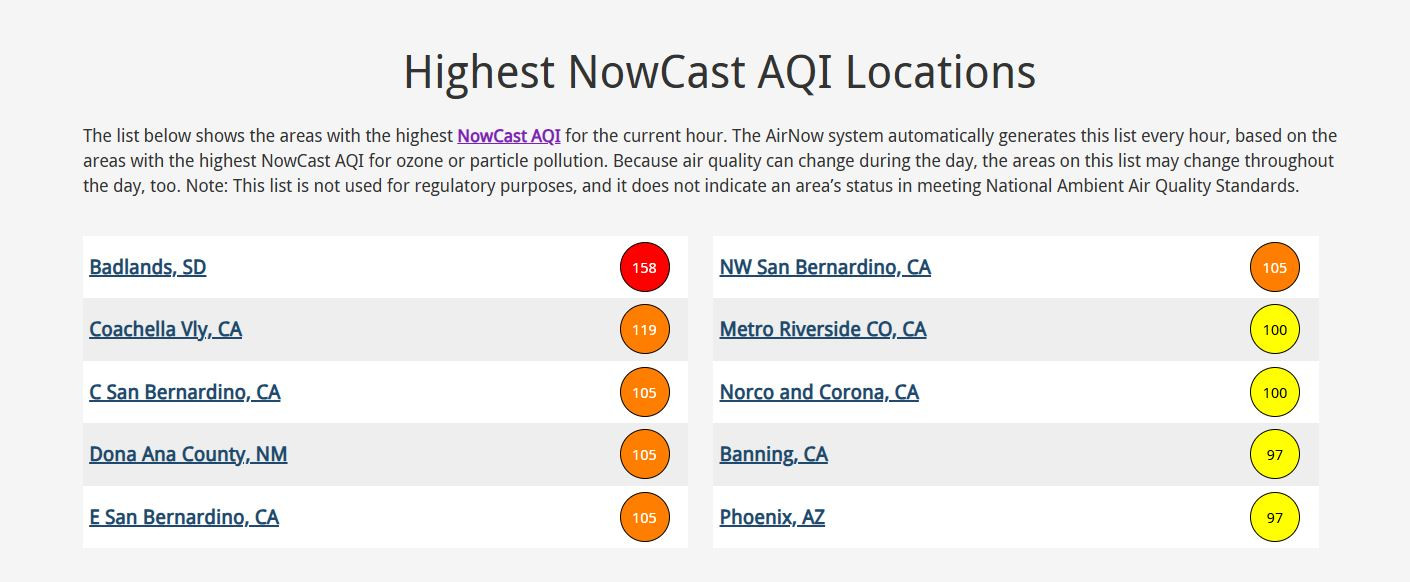Click the red 158 AQI circle

tap(645, 267)
